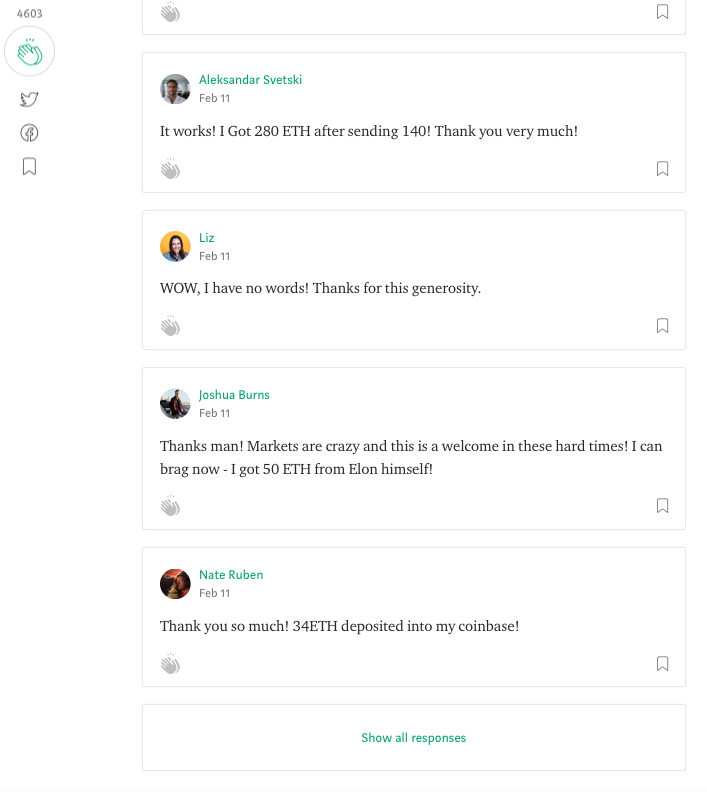This screenshot has width=707, height=792.
Task: Bookmark Aleksandar Svetski's response
Action: [x=662, y=168]
